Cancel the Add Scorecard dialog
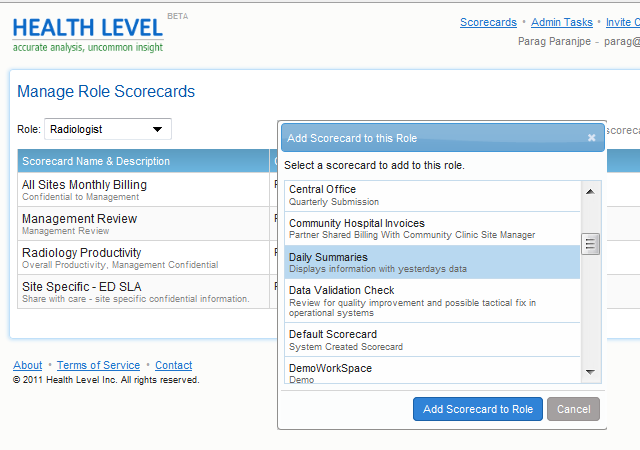640x450 pixels. click(x=573, y=409)
